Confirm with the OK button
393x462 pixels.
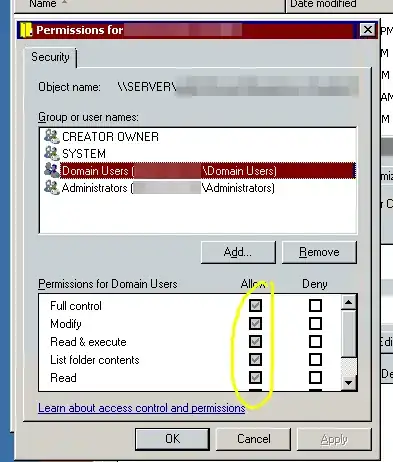click(172, 439)
